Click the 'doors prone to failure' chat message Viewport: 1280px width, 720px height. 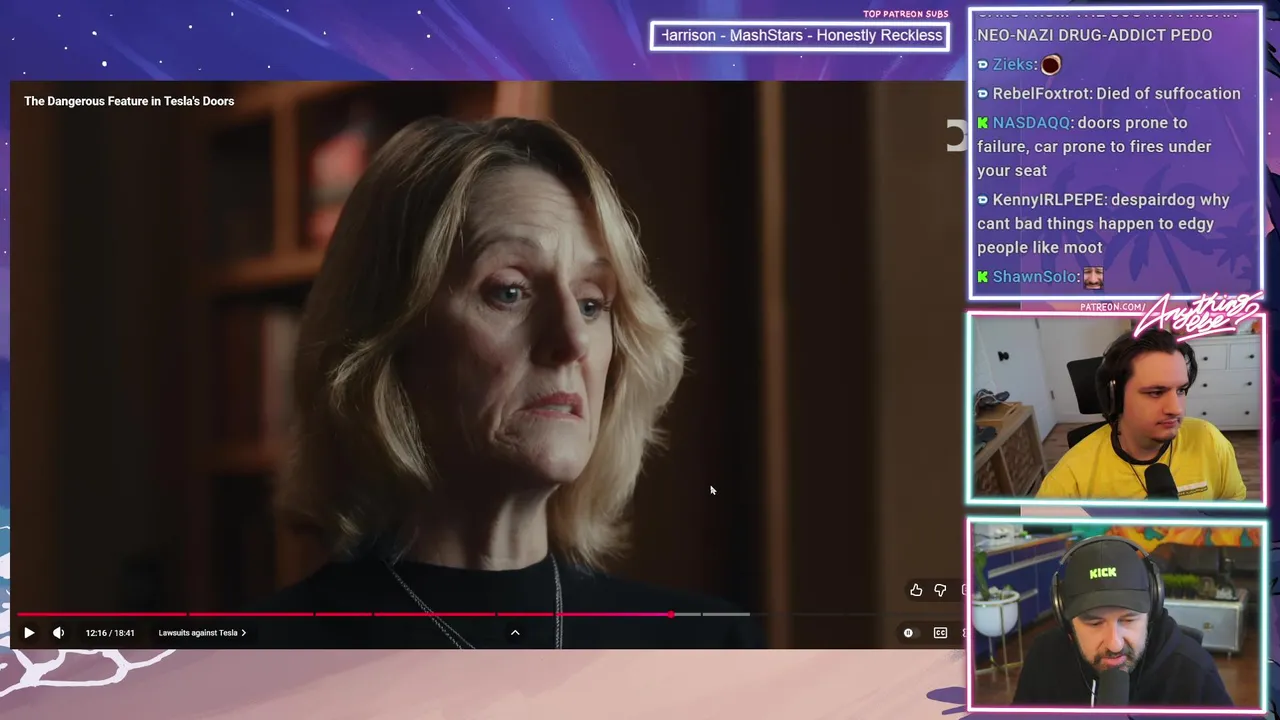click(1094, 147)
